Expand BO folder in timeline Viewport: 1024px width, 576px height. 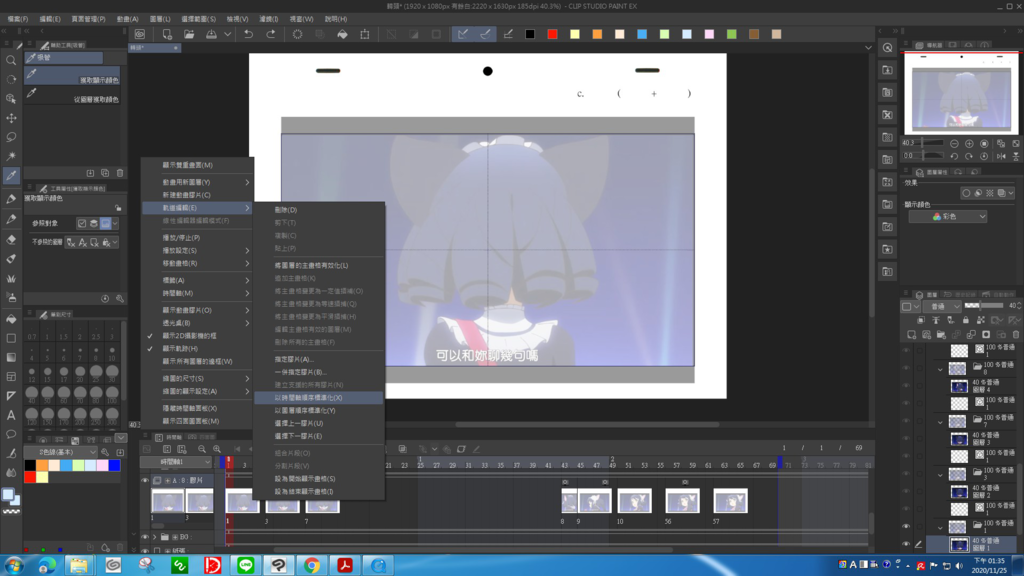[155, 537]
